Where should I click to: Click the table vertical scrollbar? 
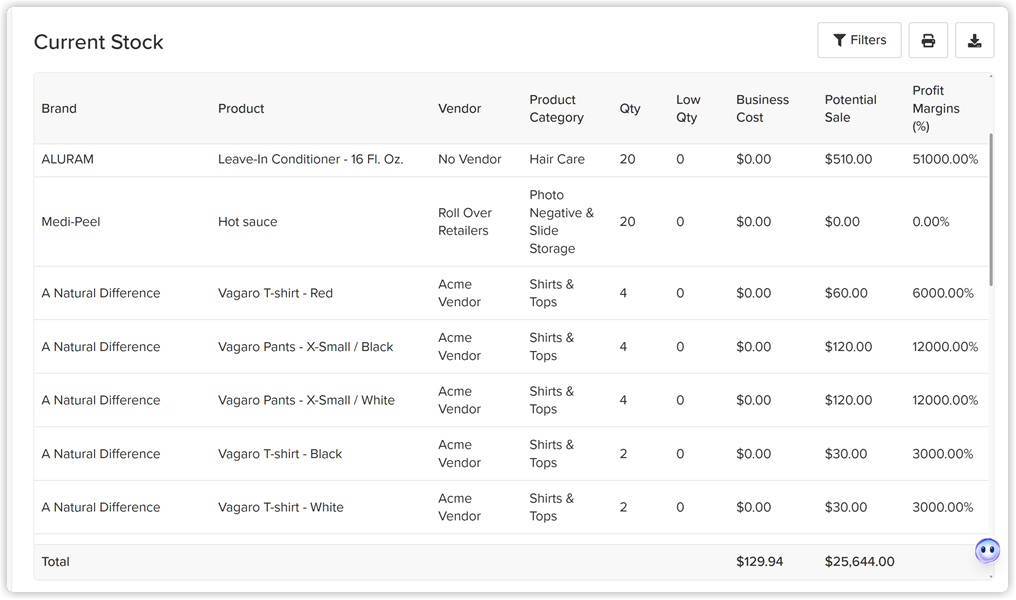[991, 209]
